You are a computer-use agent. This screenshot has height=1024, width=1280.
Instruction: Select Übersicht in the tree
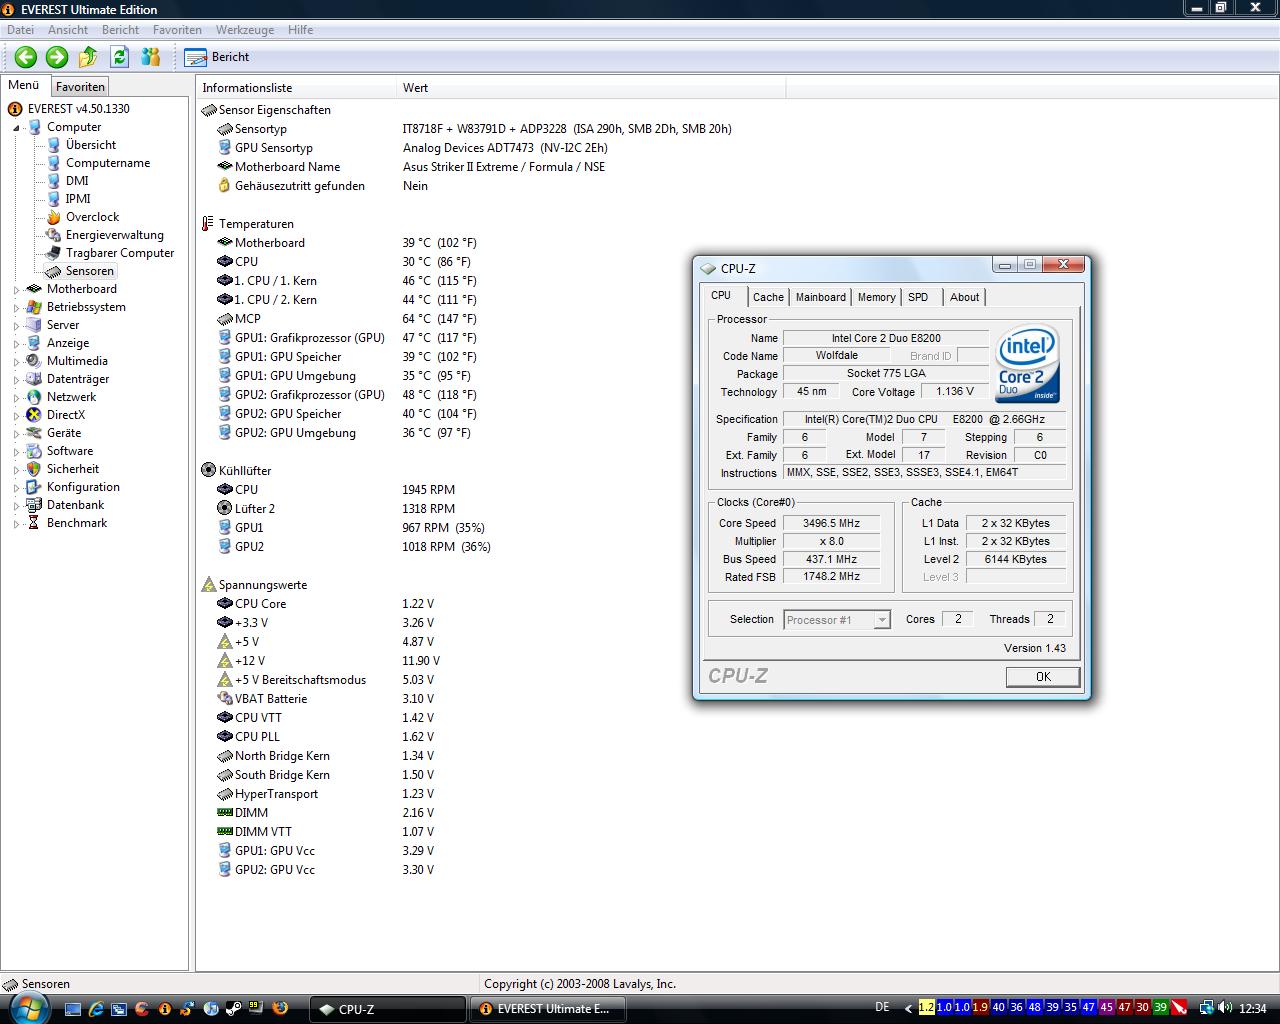tap(90, 145)
